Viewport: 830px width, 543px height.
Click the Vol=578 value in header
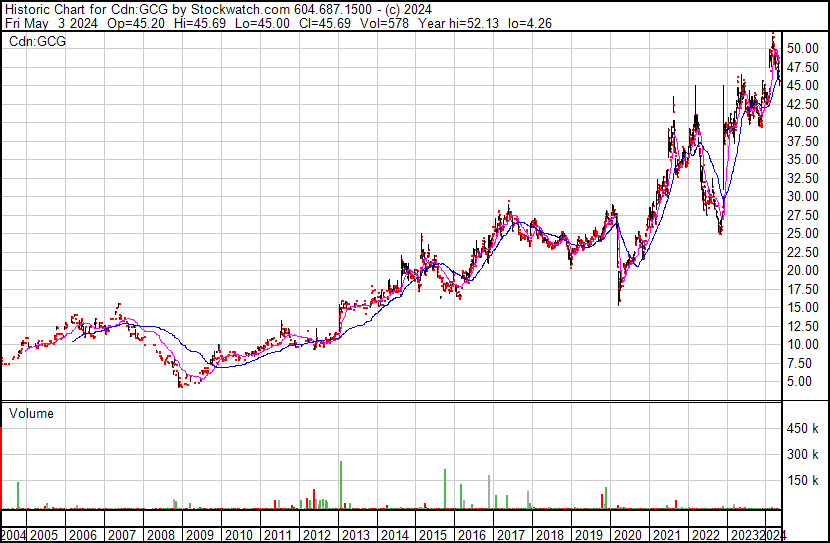pos(384,23)
